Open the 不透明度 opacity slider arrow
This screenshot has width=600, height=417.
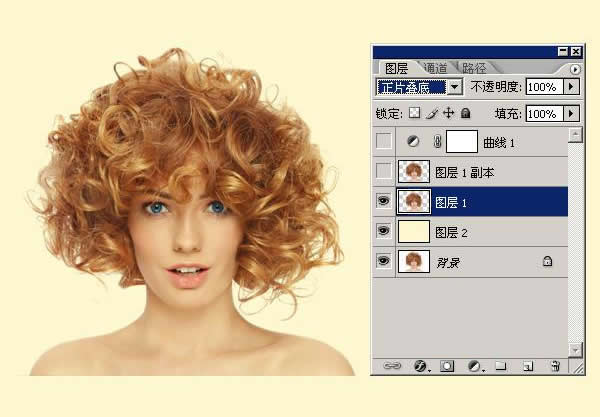[571, 87]
